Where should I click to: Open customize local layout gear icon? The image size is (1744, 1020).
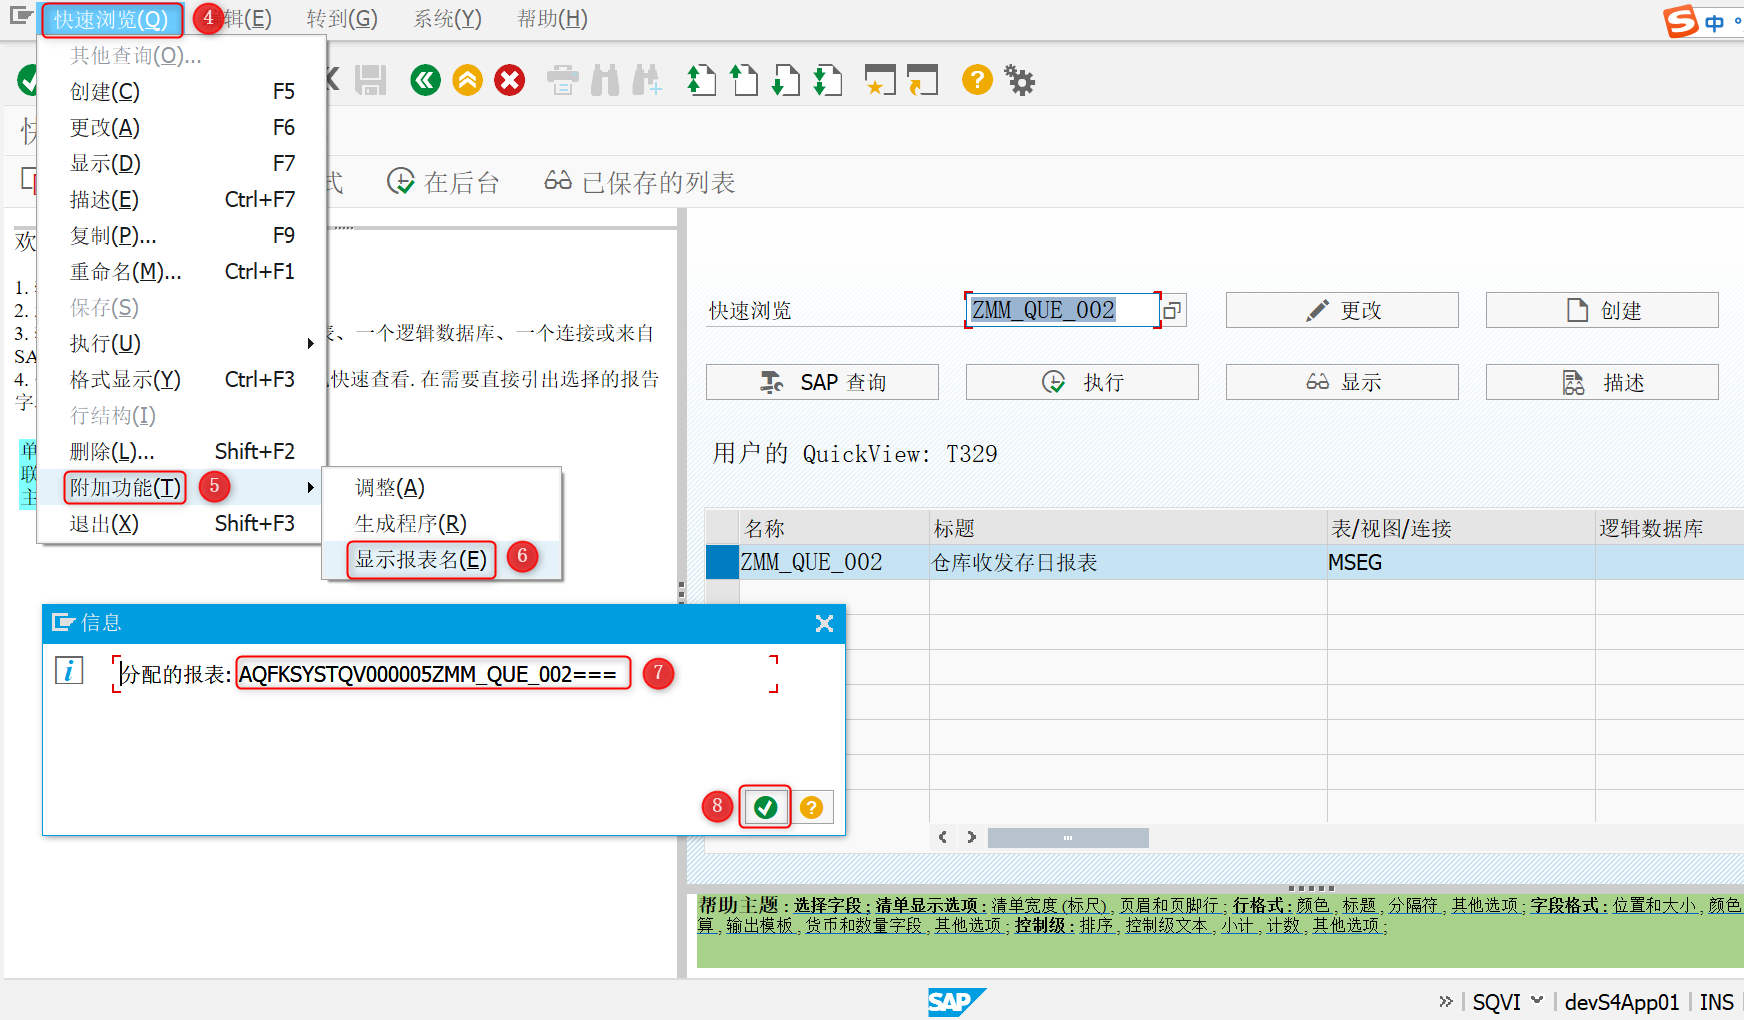(x=1019, y=80)
